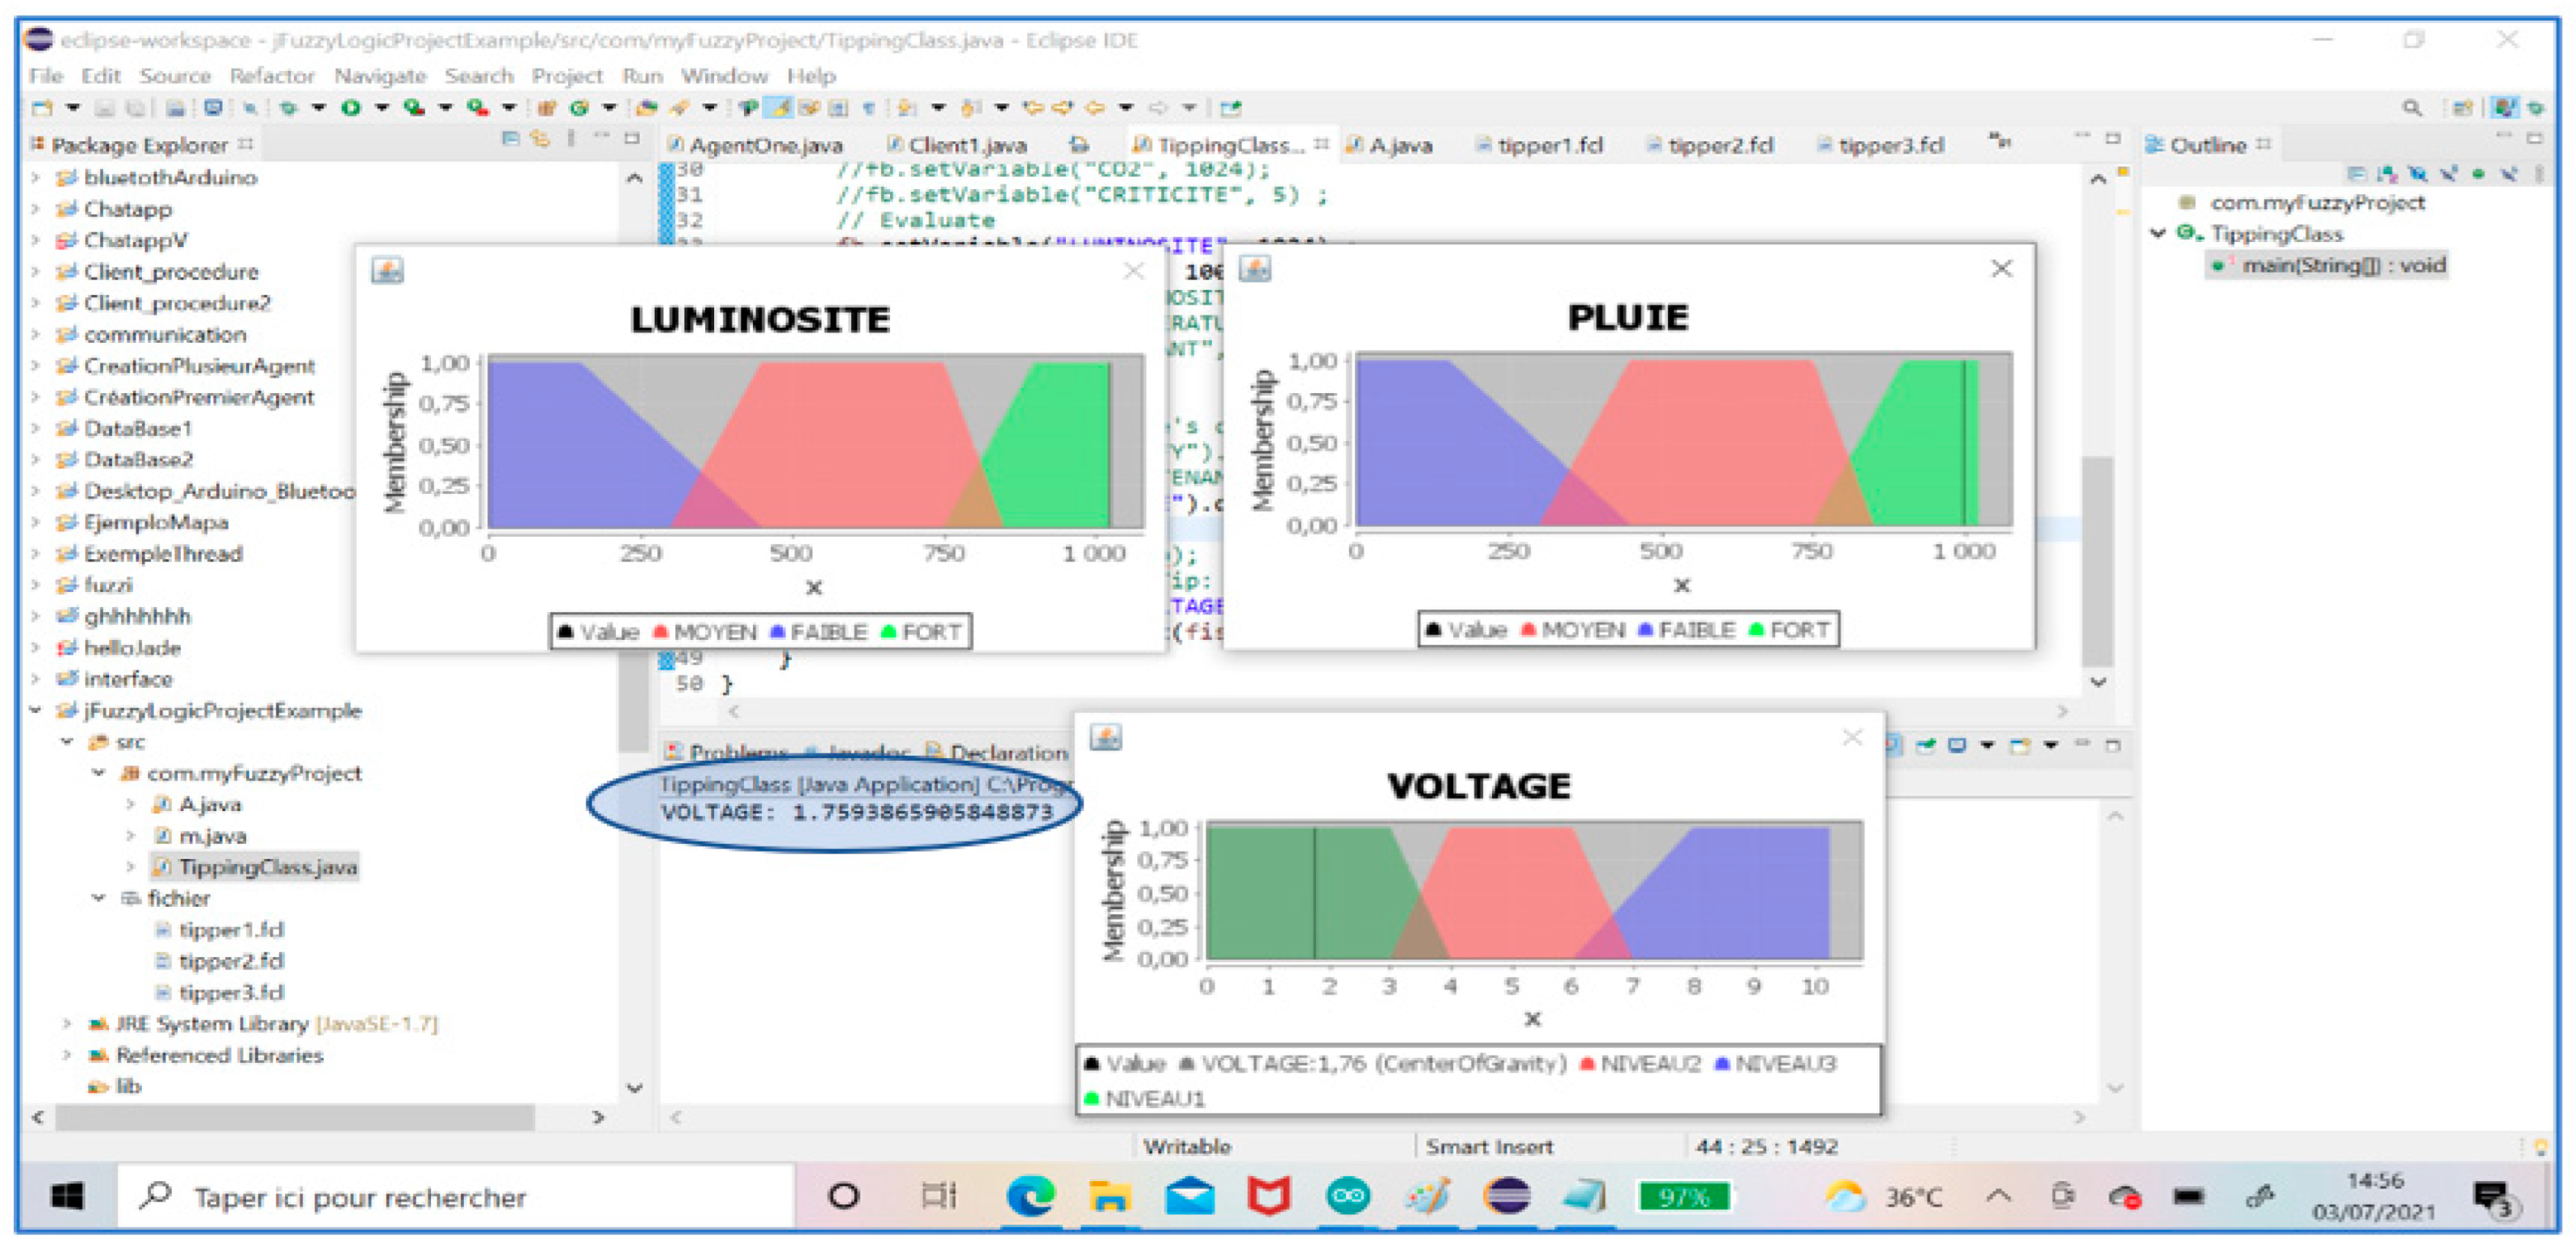Screen dimensions: 2576x1252
Task: Open the Refactor menu
Action: point(271,76)
